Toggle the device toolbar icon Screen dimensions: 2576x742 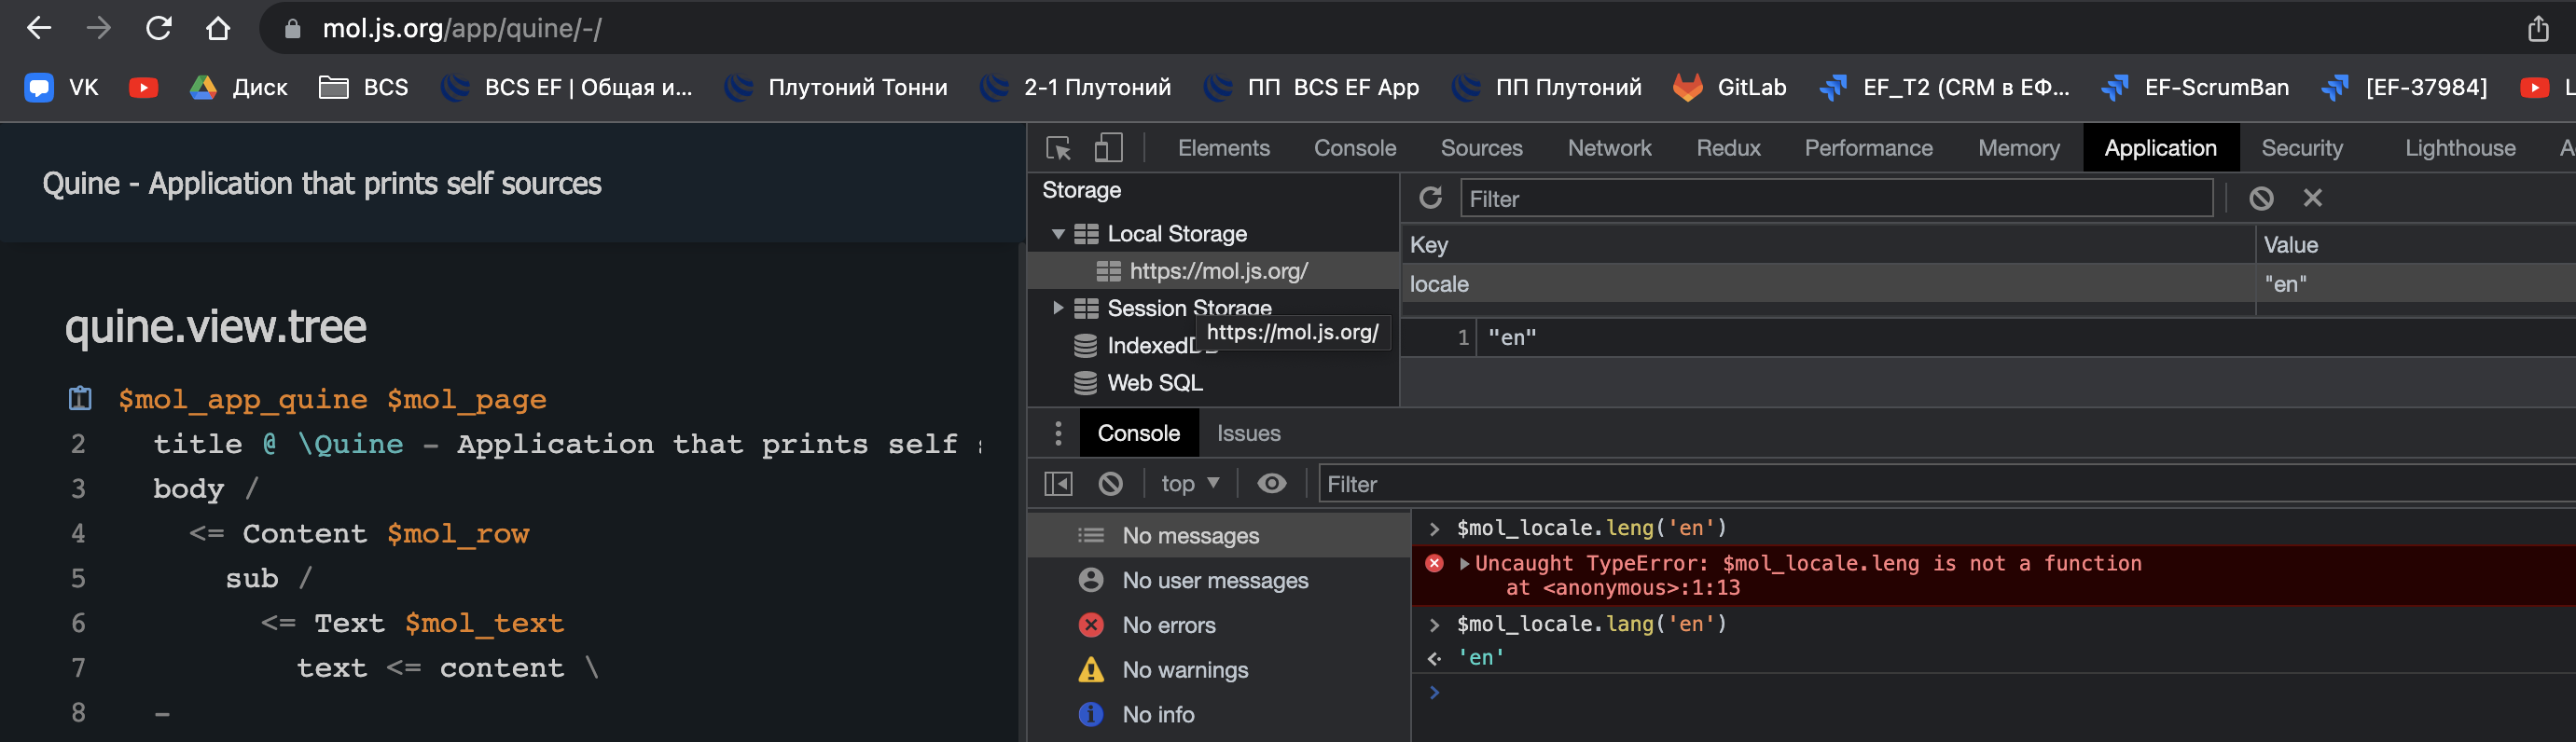[1107, 148]
